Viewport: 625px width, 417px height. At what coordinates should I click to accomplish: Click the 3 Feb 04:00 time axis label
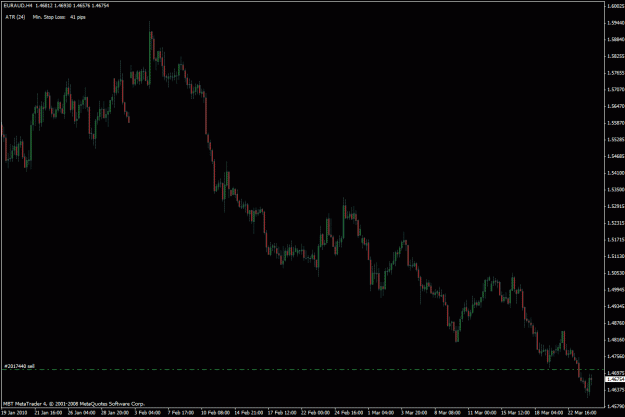point(147,413)
